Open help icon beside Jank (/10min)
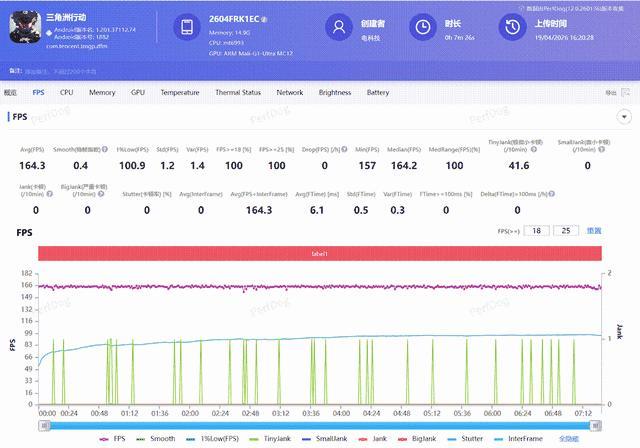Image resolution: width=640 pixels, height=448 pixels. 49,194
